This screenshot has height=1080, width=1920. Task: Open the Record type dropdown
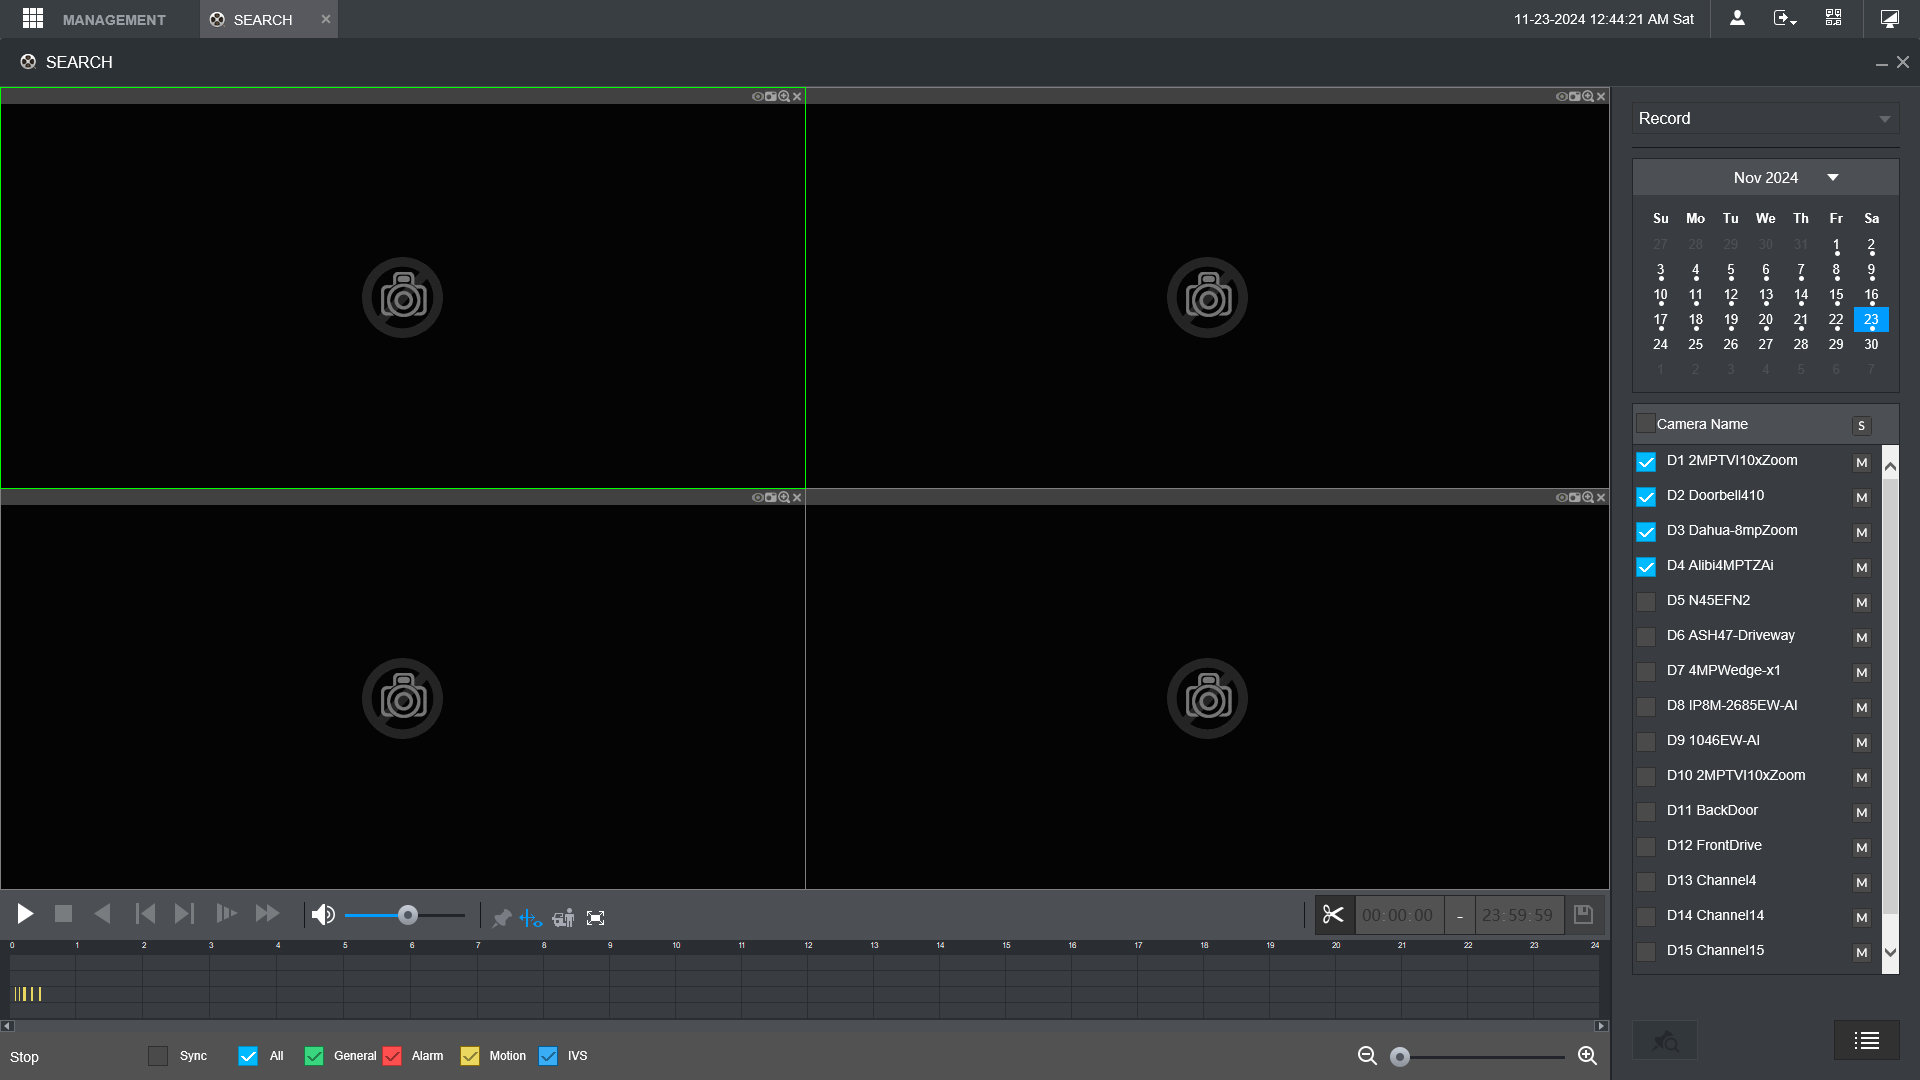click(1766, 119)
